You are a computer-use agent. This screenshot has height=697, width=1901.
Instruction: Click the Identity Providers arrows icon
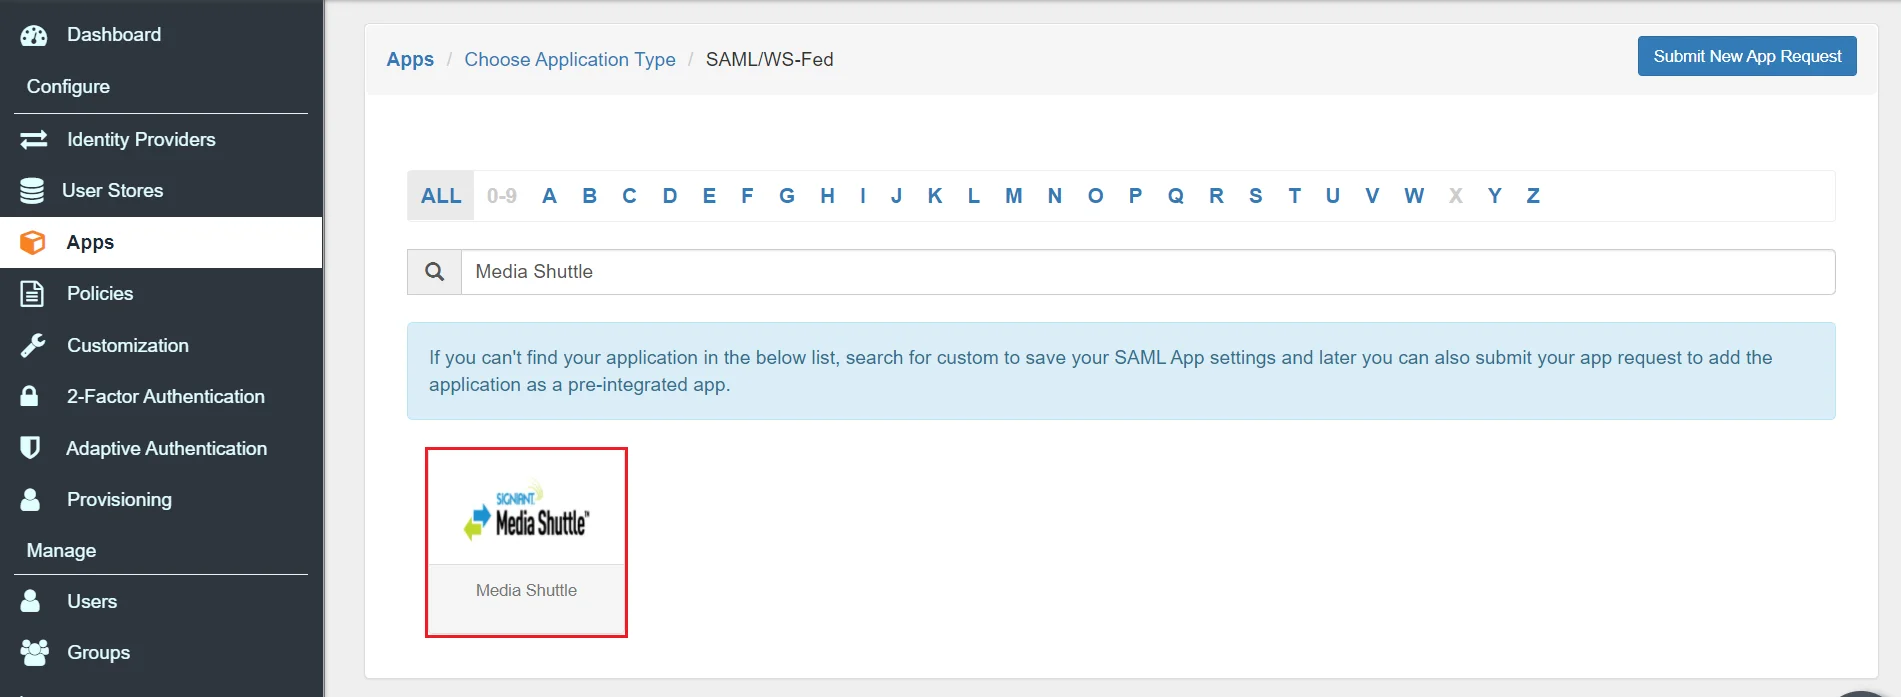click(34, 139)
